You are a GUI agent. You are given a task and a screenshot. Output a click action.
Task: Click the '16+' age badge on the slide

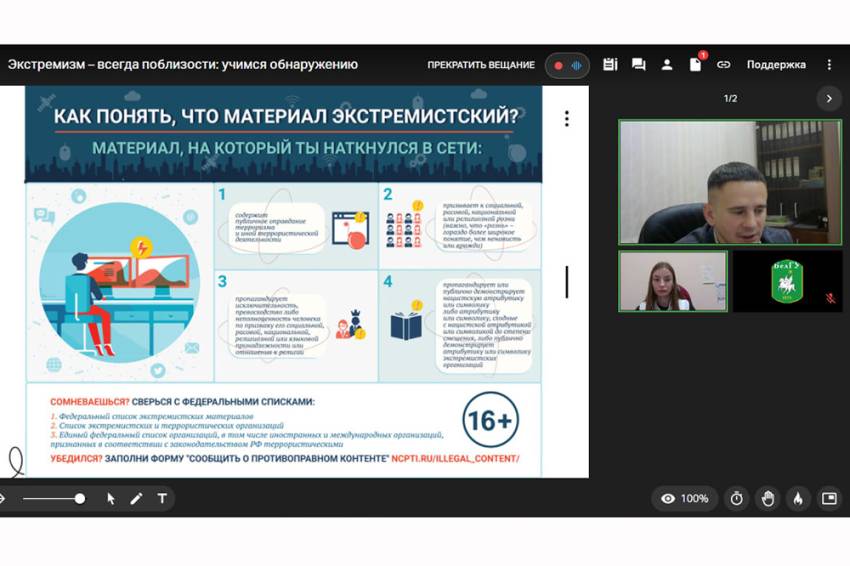491,421
